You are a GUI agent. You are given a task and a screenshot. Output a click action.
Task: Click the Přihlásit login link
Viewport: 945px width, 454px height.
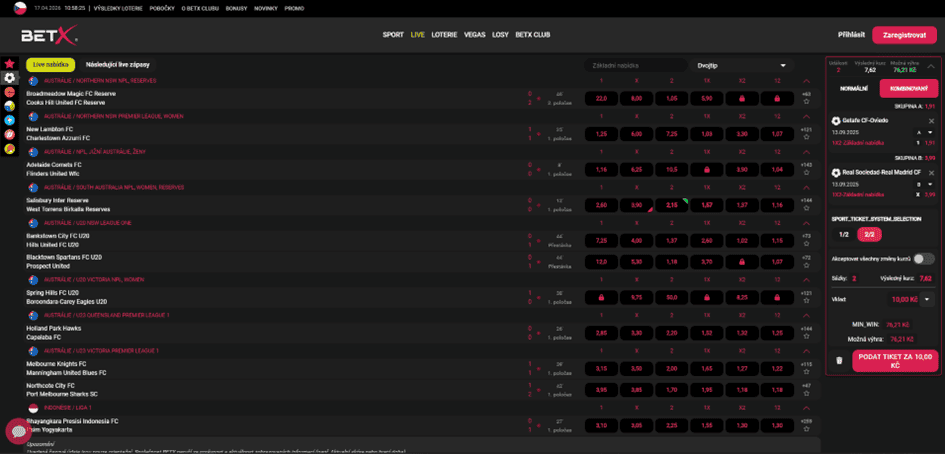852,35
